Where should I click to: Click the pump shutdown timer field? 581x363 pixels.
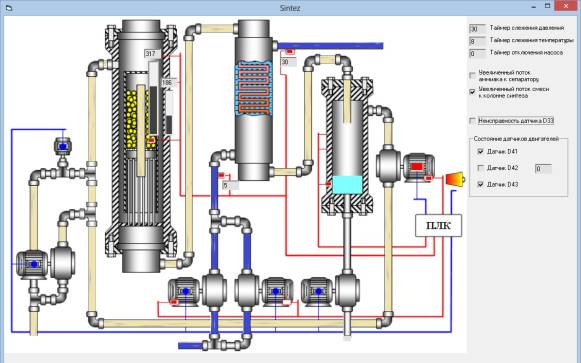pyautogui.click(x=478, y=54)
